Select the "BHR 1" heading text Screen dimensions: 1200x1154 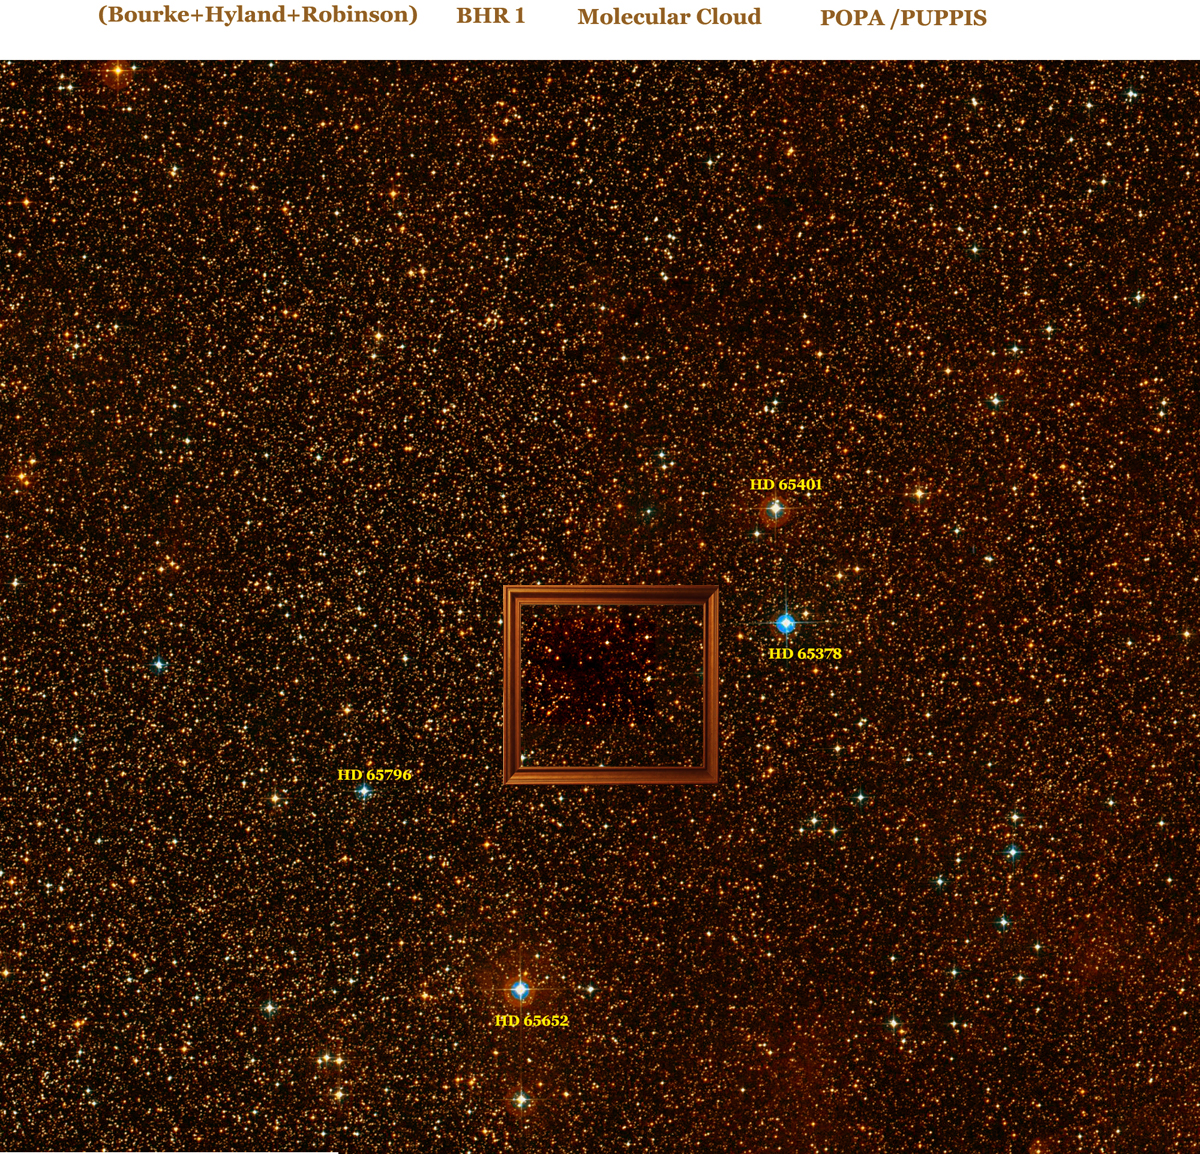pyautogui.click(x=491, y=17)
